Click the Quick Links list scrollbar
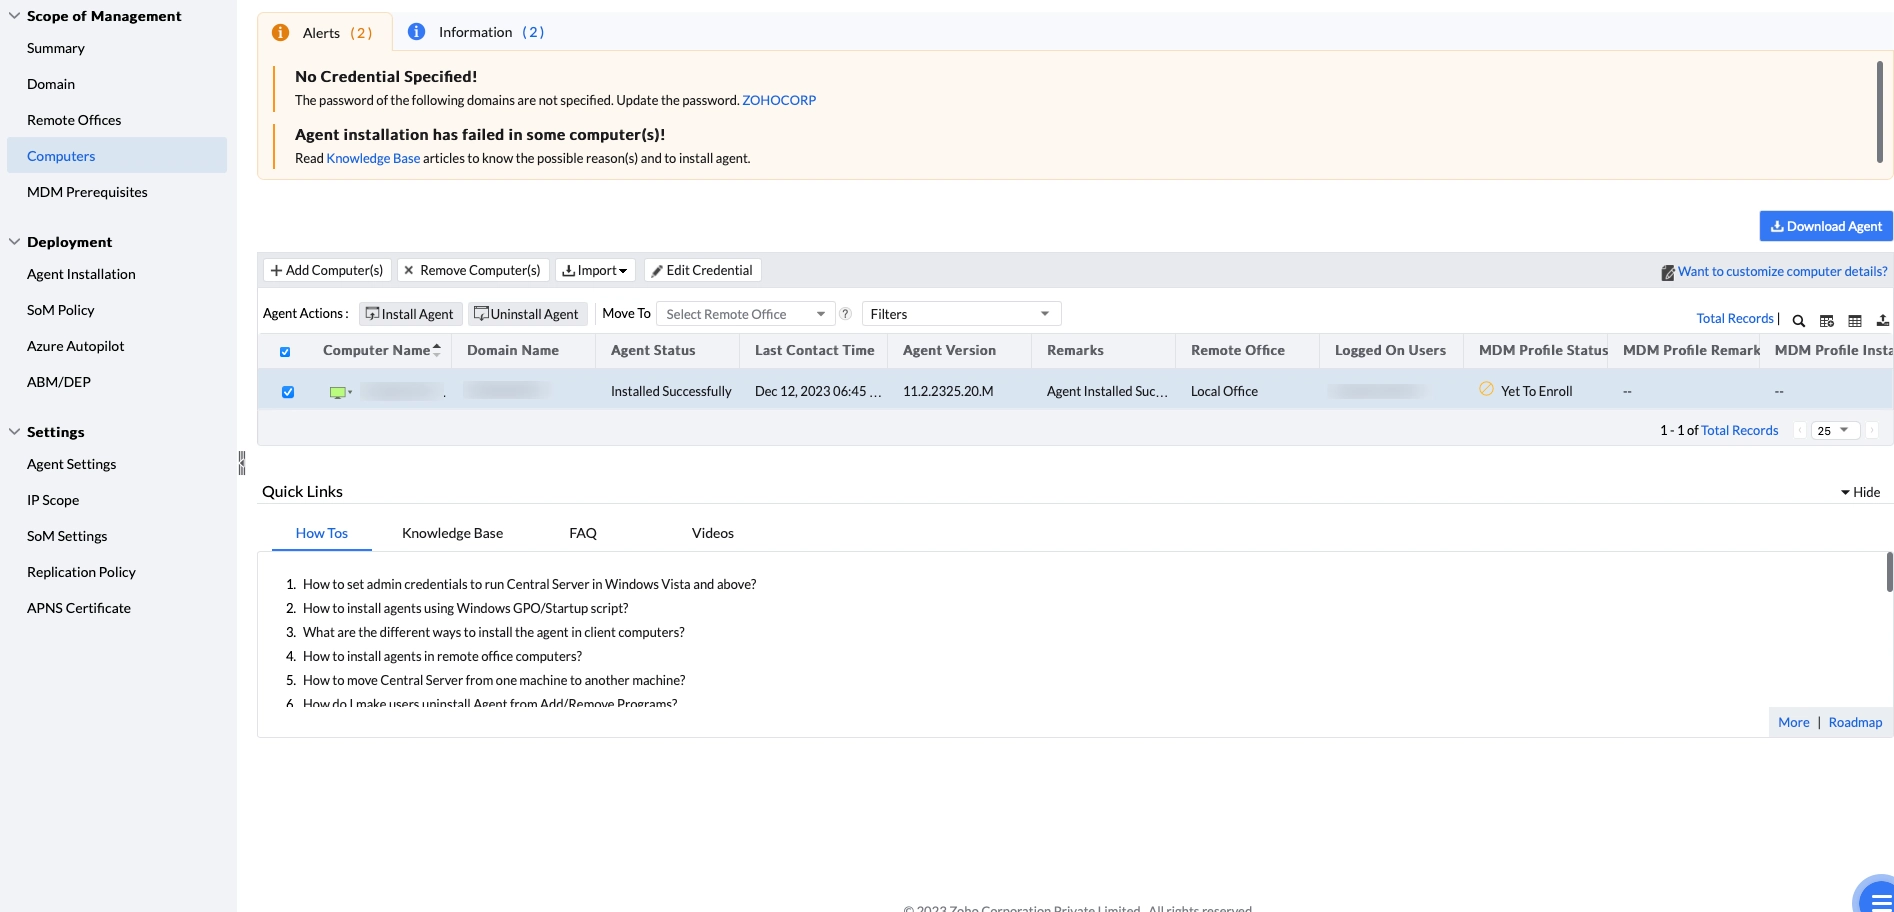The image size is (1894, 912). click(1889, 571)
